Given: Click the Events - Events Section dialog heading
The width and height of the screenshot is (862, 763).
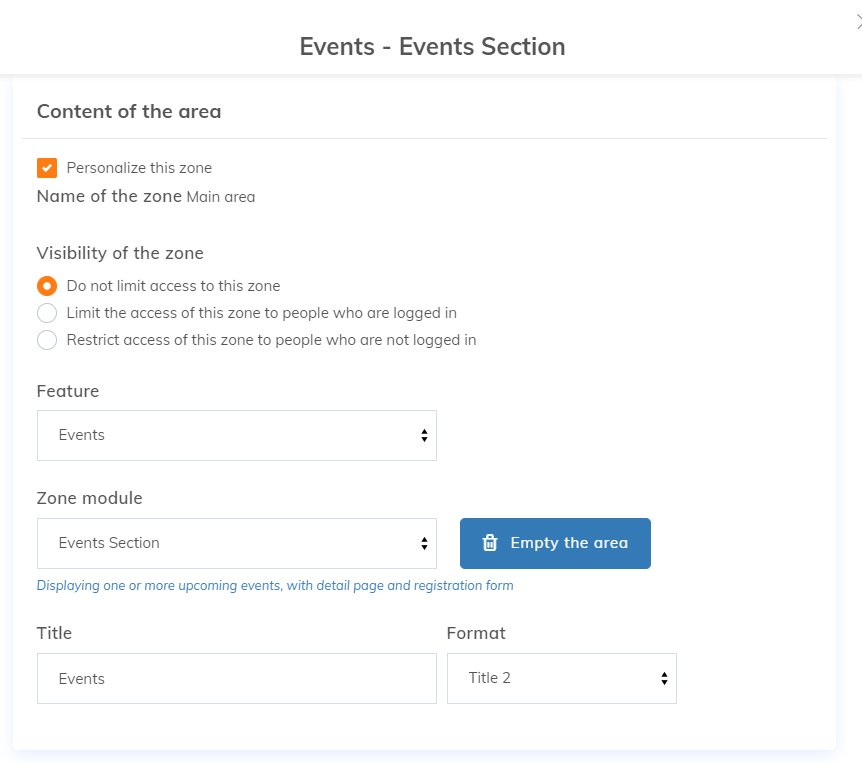Looking at the screenshot, I should [432, 46].
